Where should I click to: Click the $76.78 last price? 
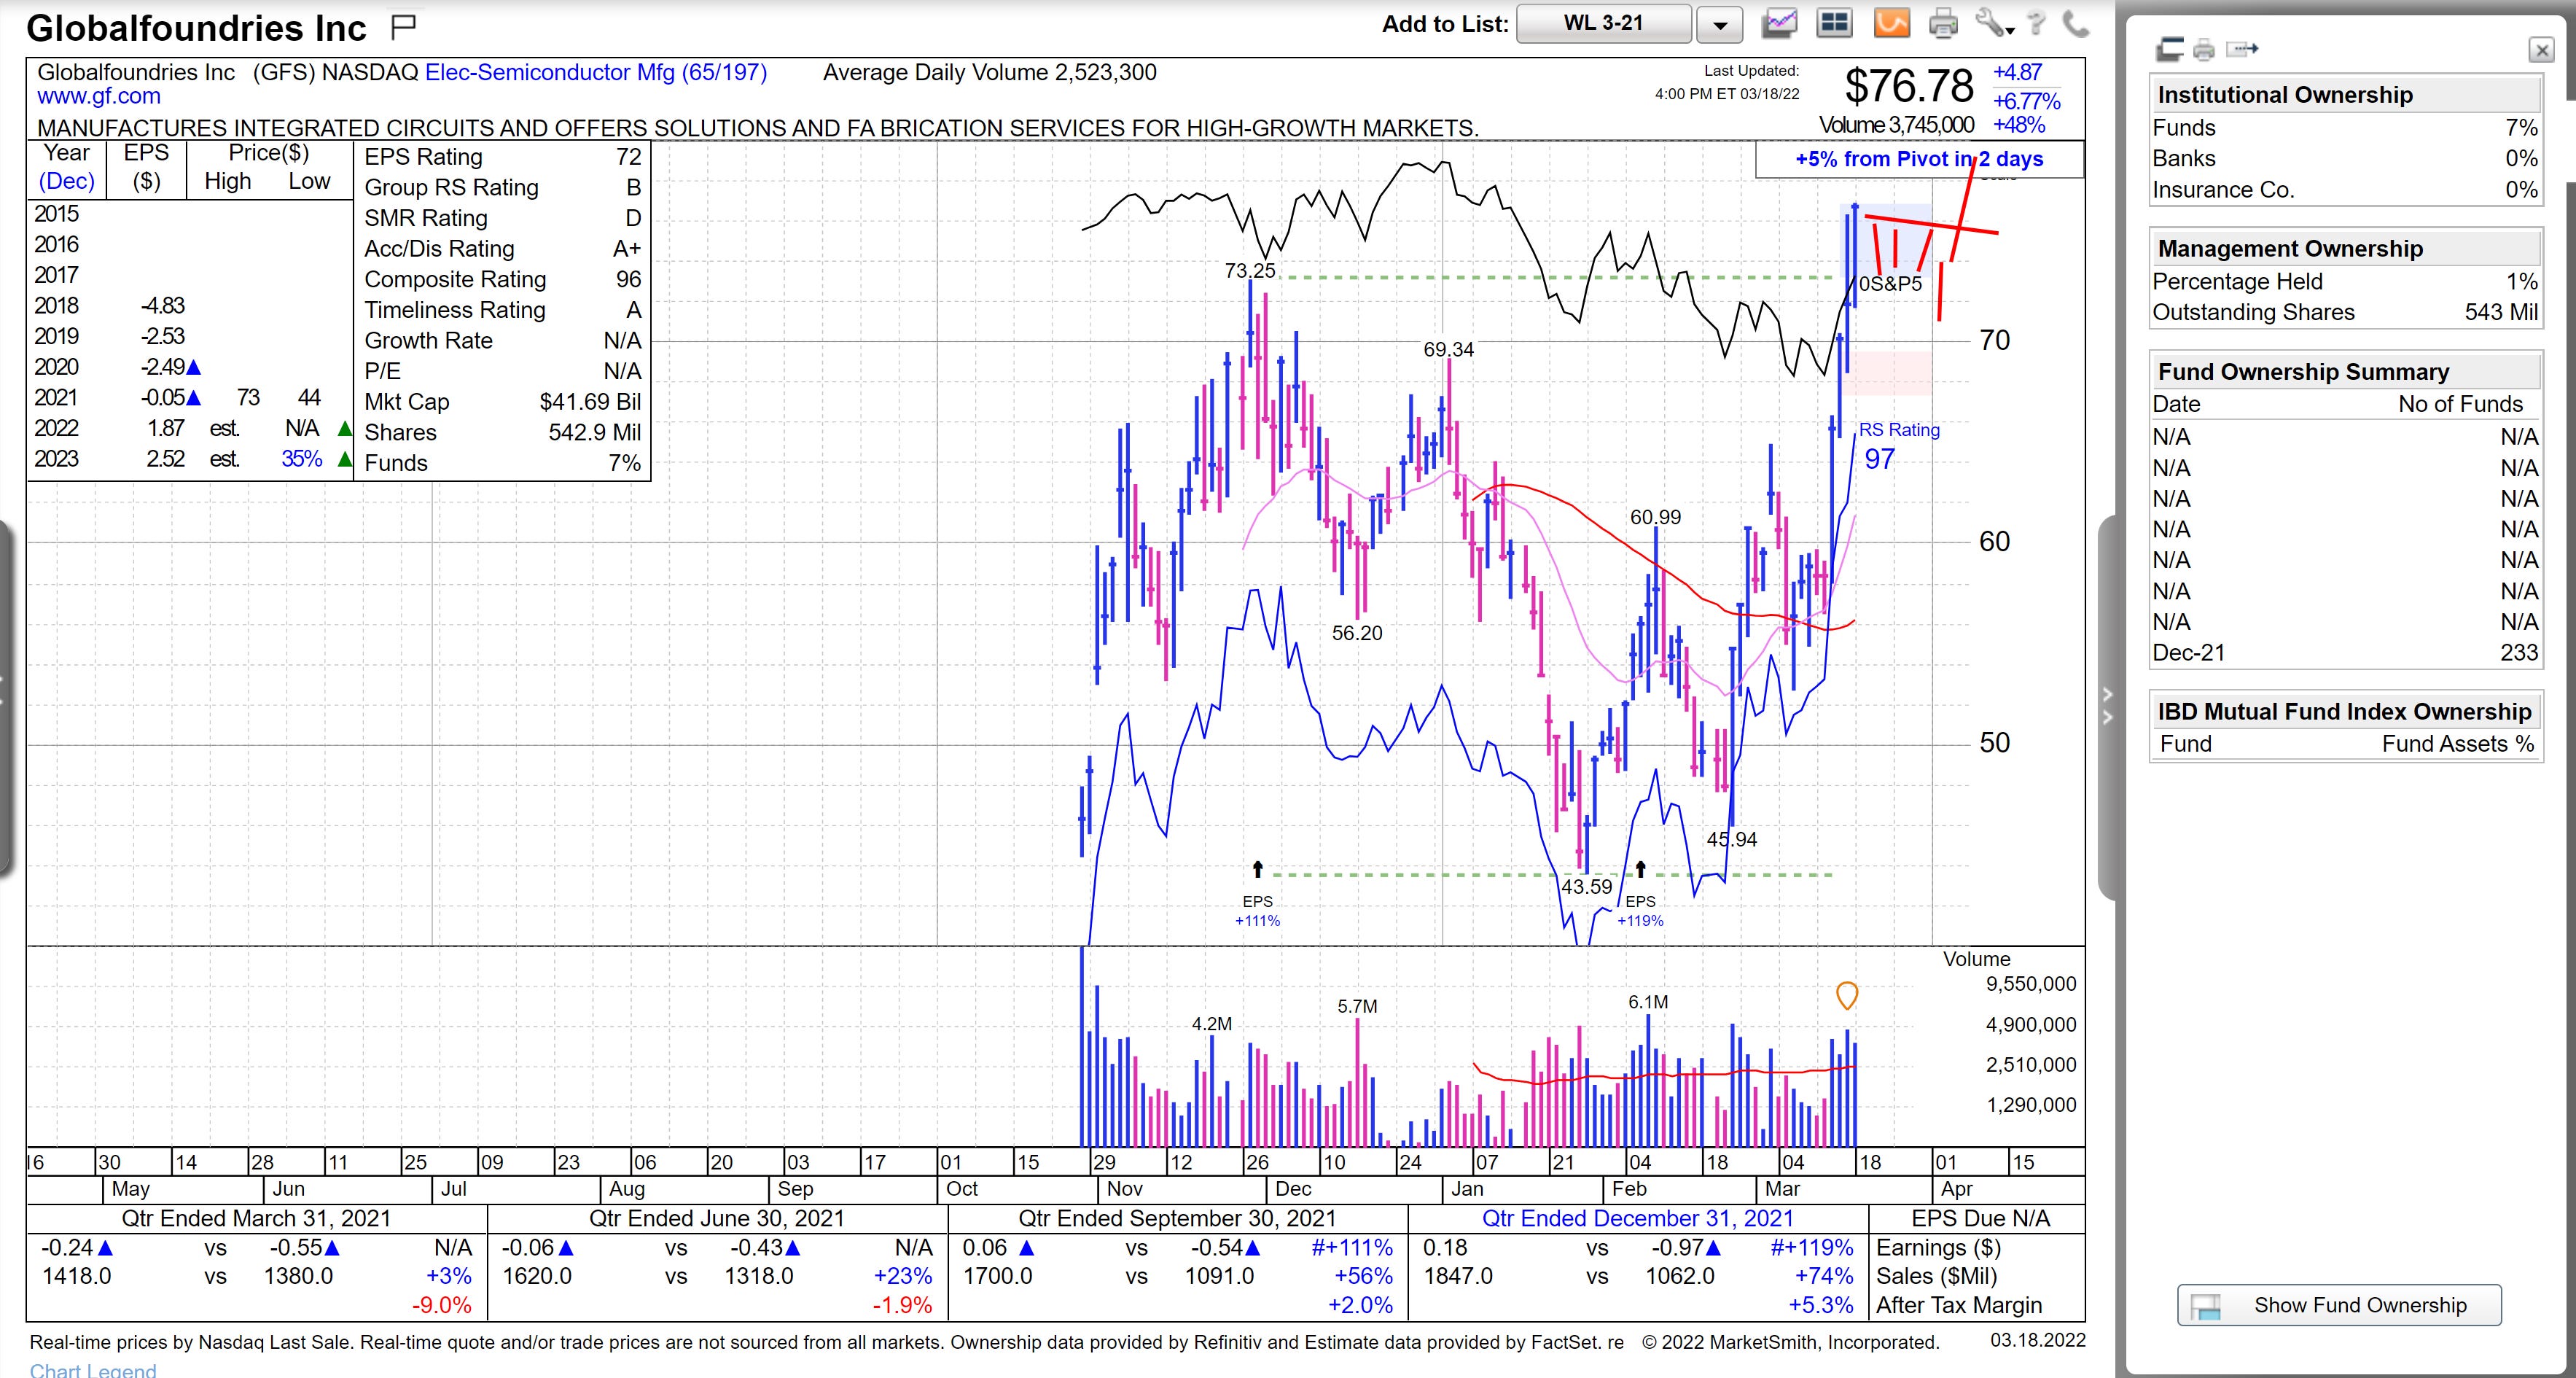tap(1909, 86)
